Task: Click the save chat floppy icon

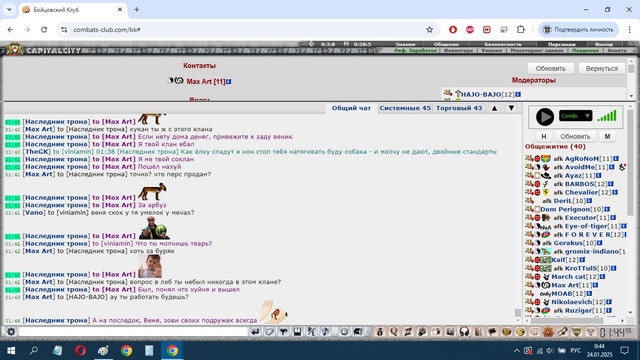Action: pos(298,332)
